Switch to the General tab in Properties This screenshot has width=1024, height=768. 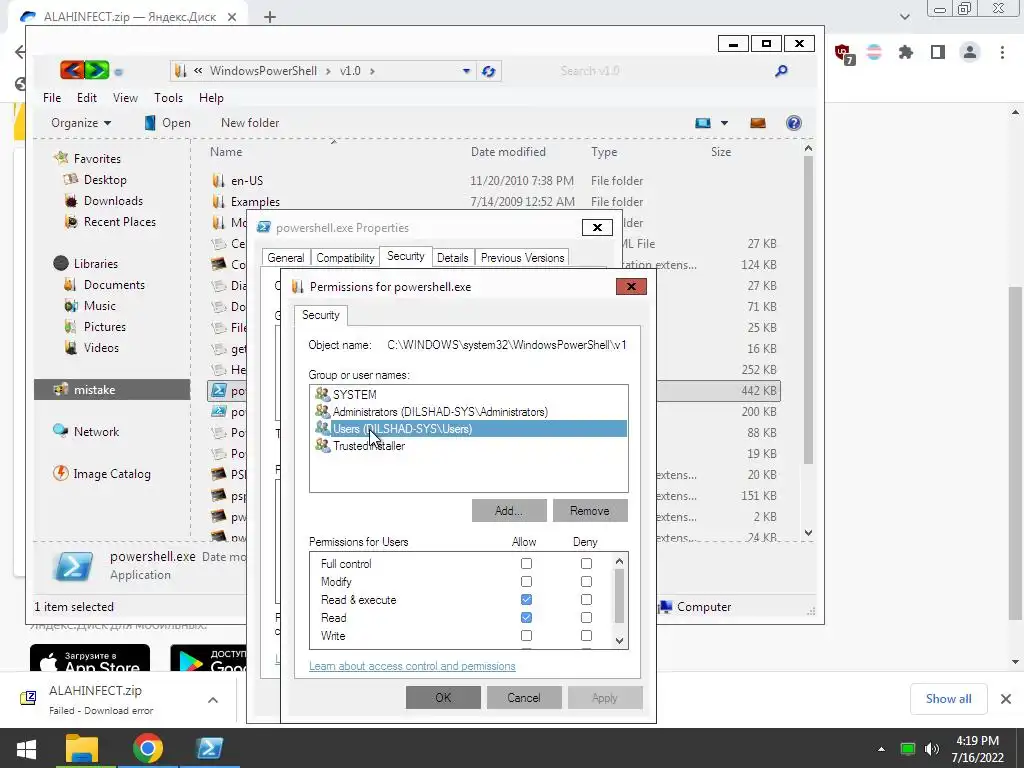click(286, 257)
